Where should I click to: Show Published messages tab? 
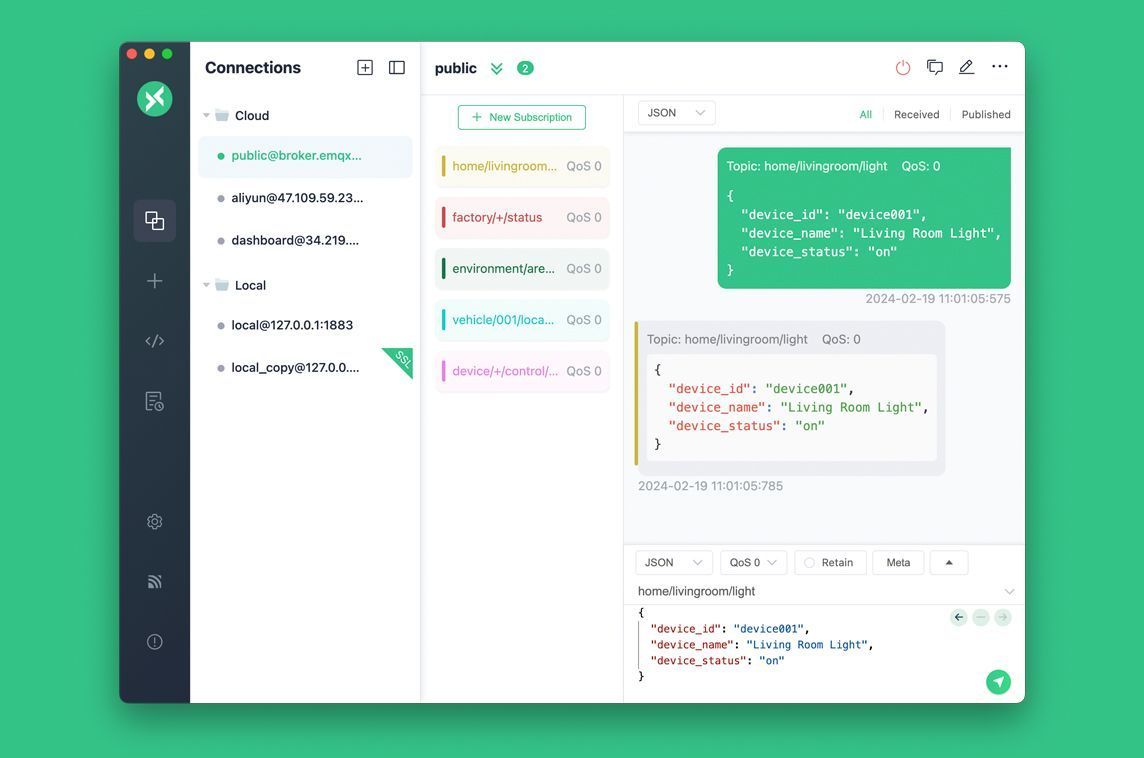(986, 115)
